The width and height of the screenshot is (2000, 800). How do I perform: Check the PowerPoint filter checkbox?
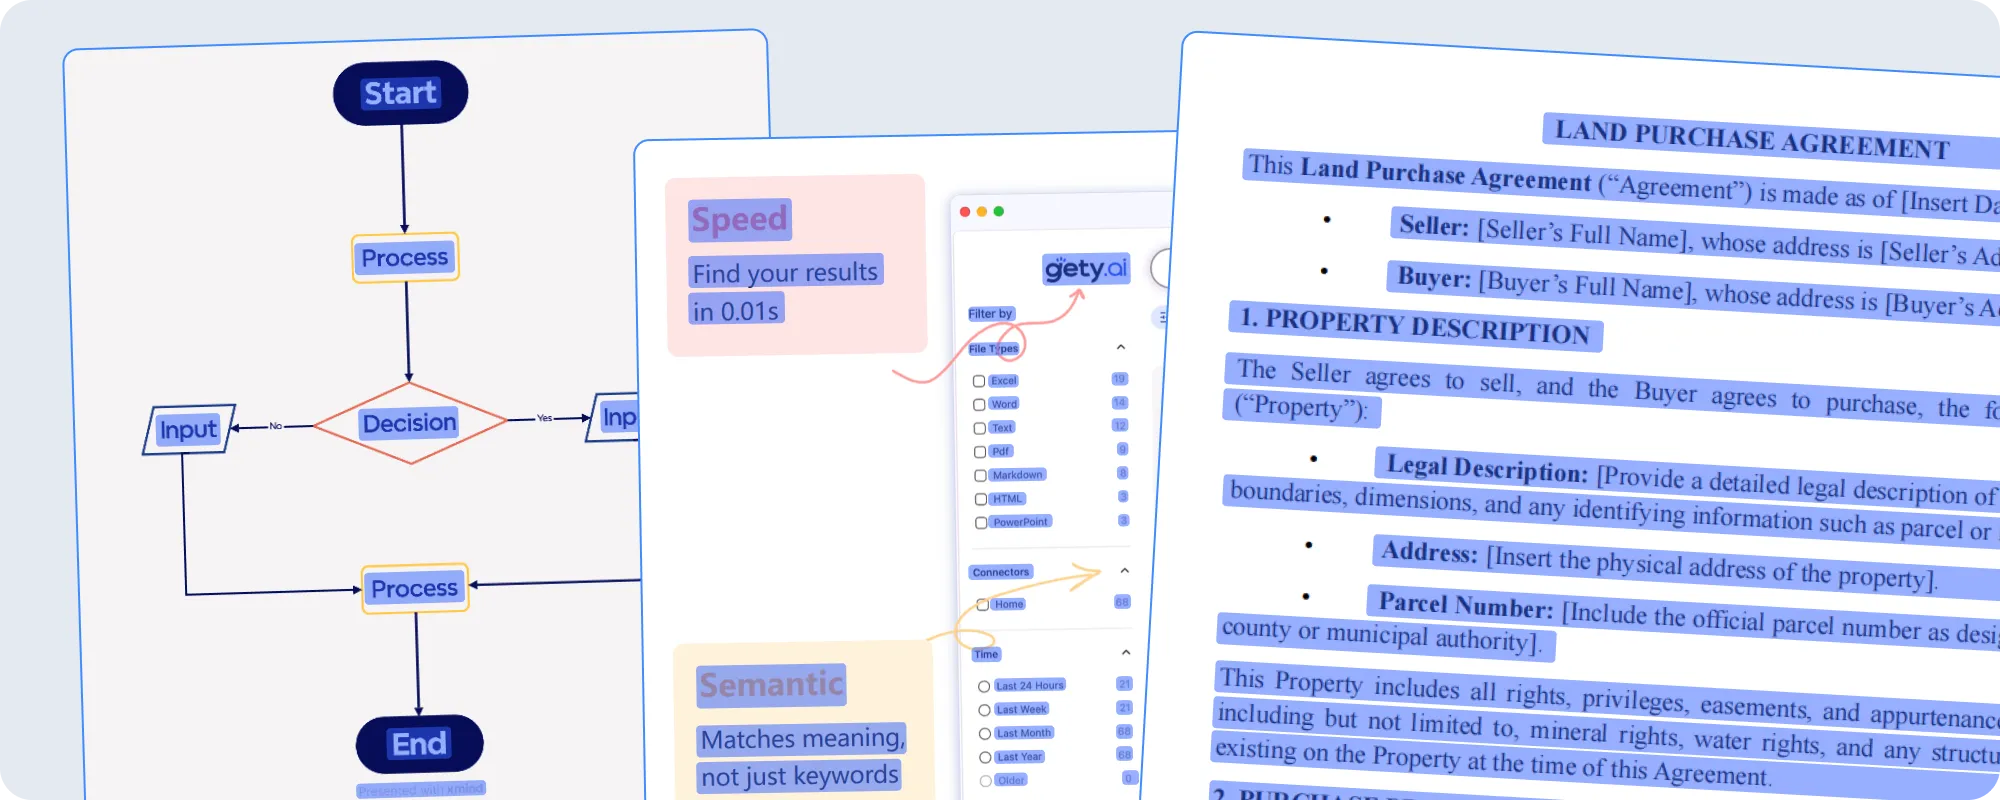coord(981,523)
